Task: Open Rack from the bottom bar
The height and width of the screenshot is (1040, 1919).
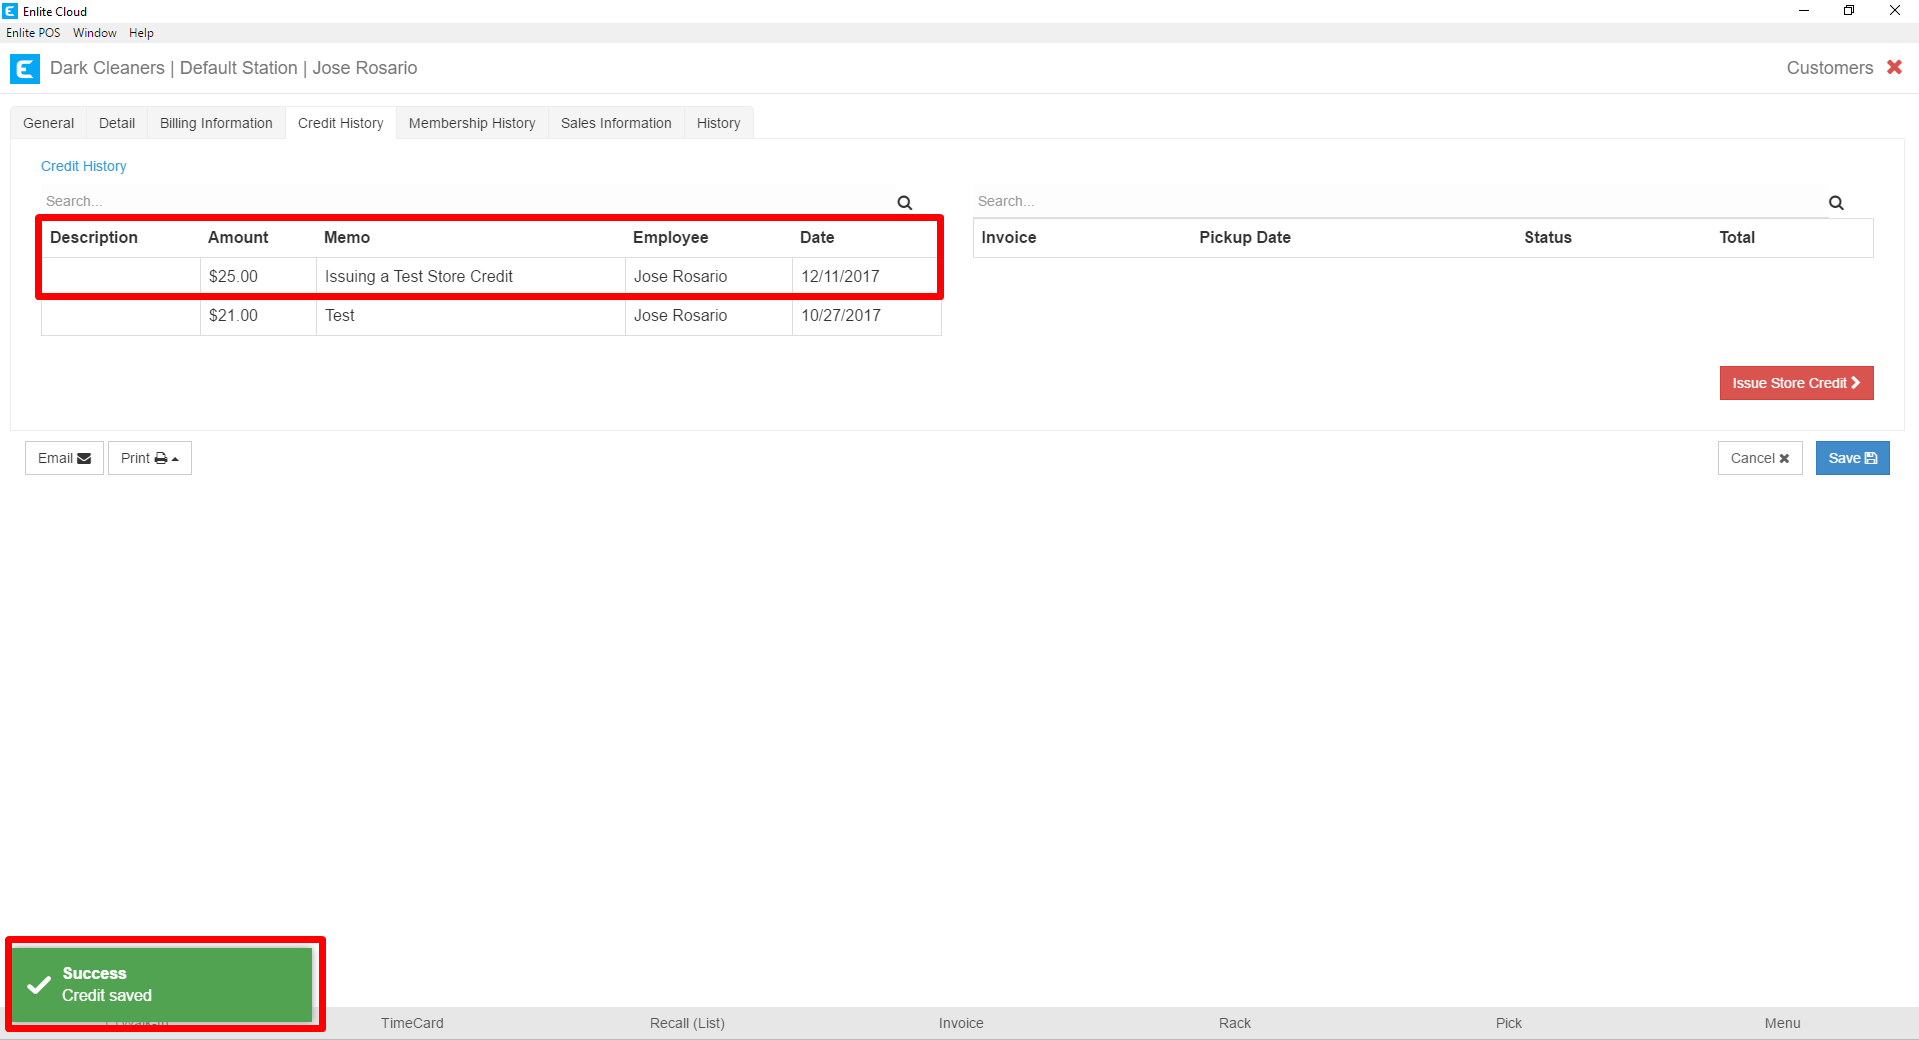Action: click(1235, 1023)
